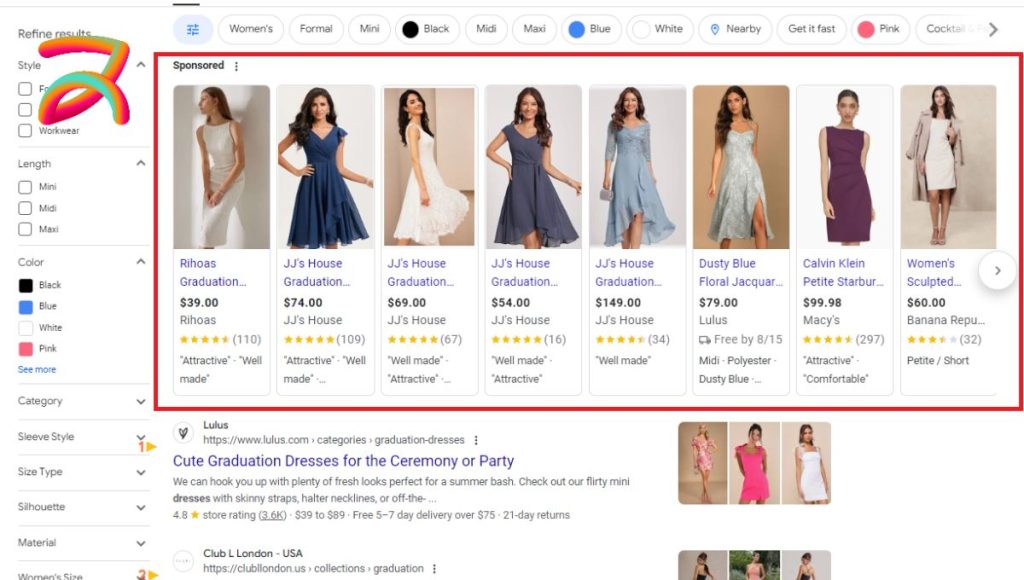Open Calvin Klein Petite Starburst listing

coord(843,272)
